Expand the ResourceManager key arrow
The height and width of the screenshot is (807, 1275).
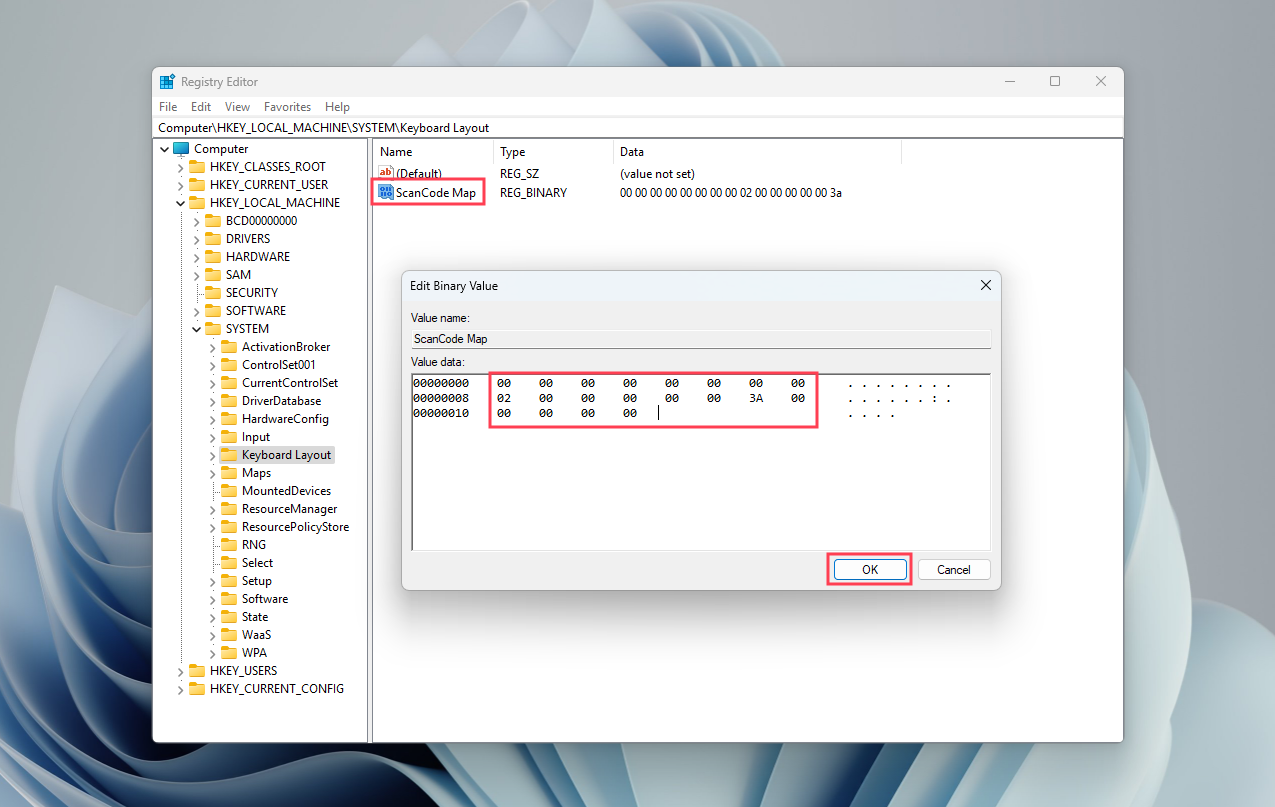pyautogui.click(x=212, y=509)
